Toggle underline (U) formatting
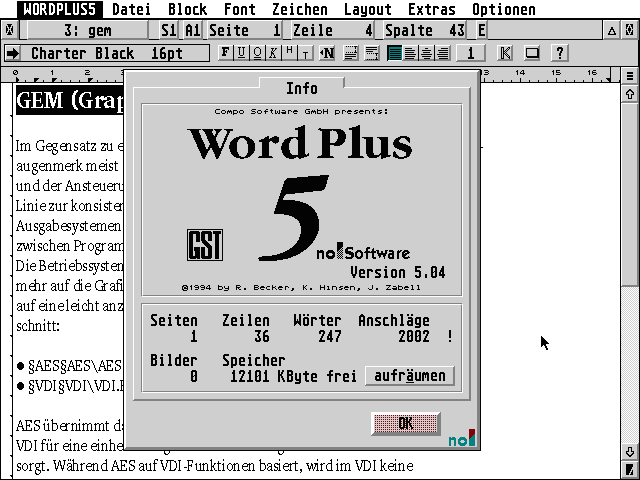640x480 pixels. point(241,53)
